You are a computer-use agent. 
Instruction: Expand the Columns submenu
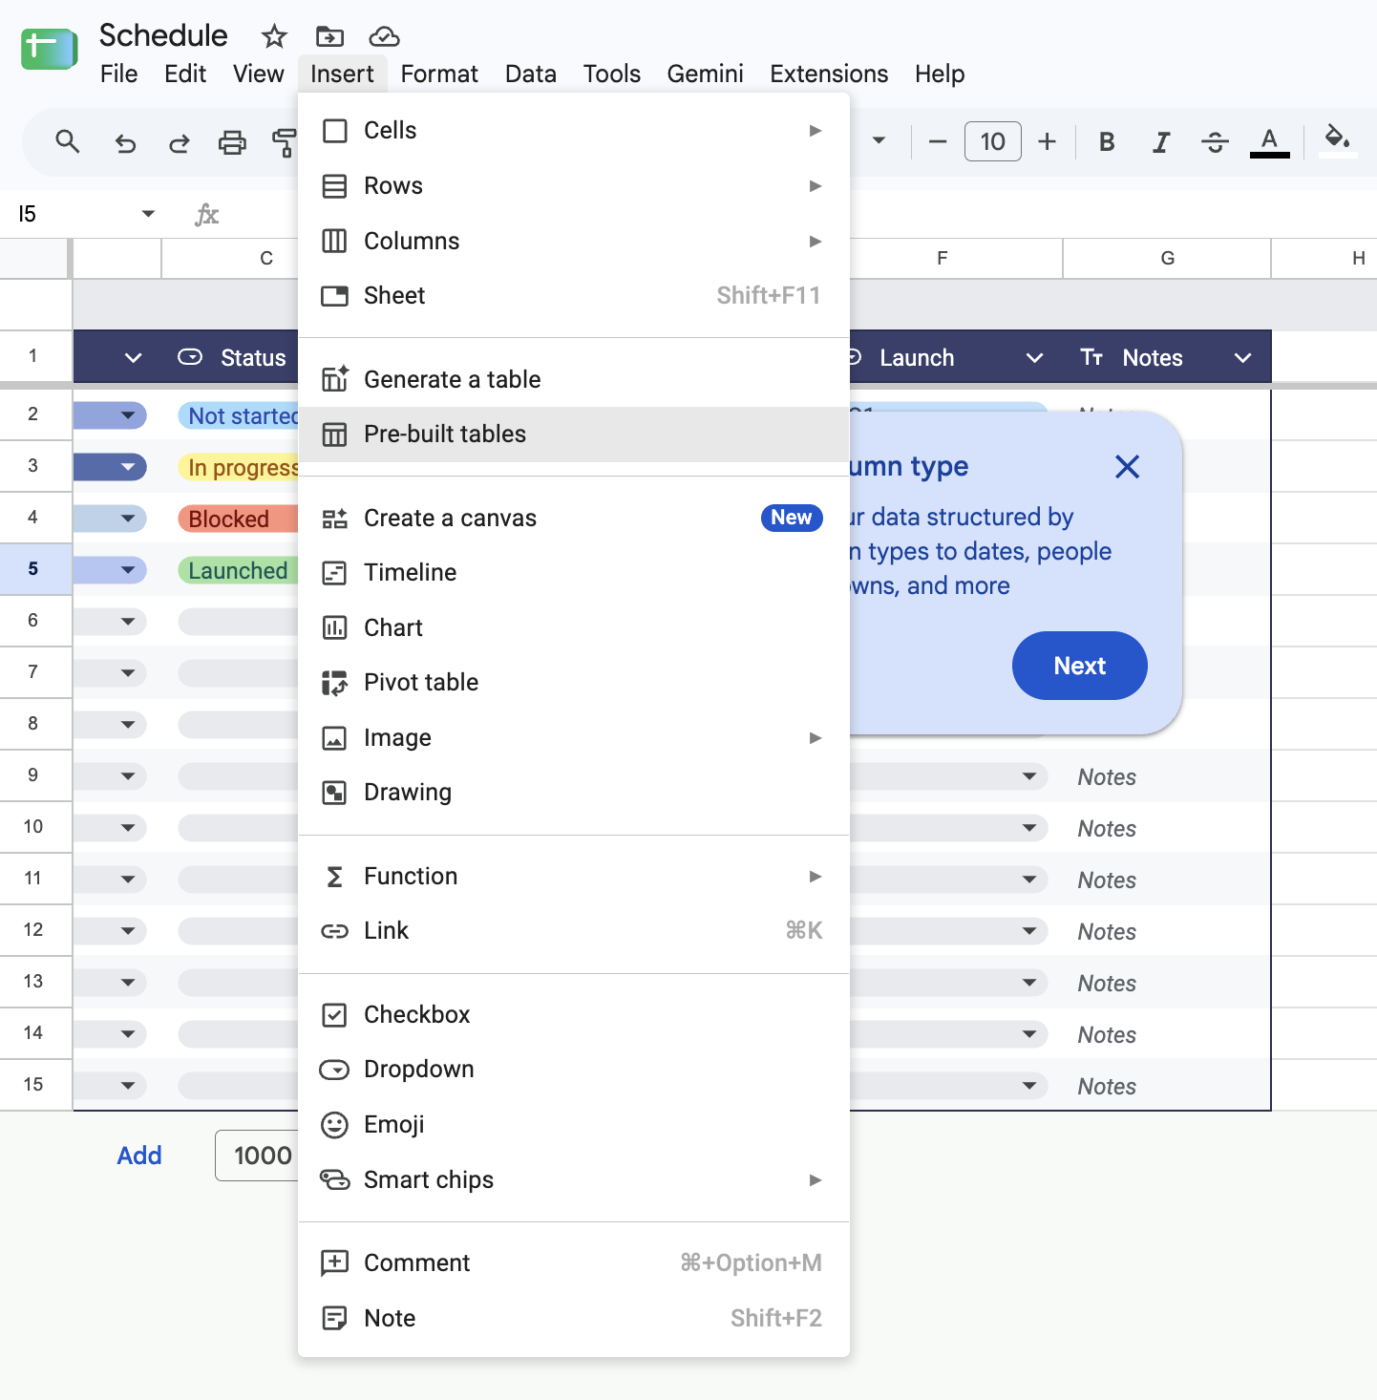(574, 241)
